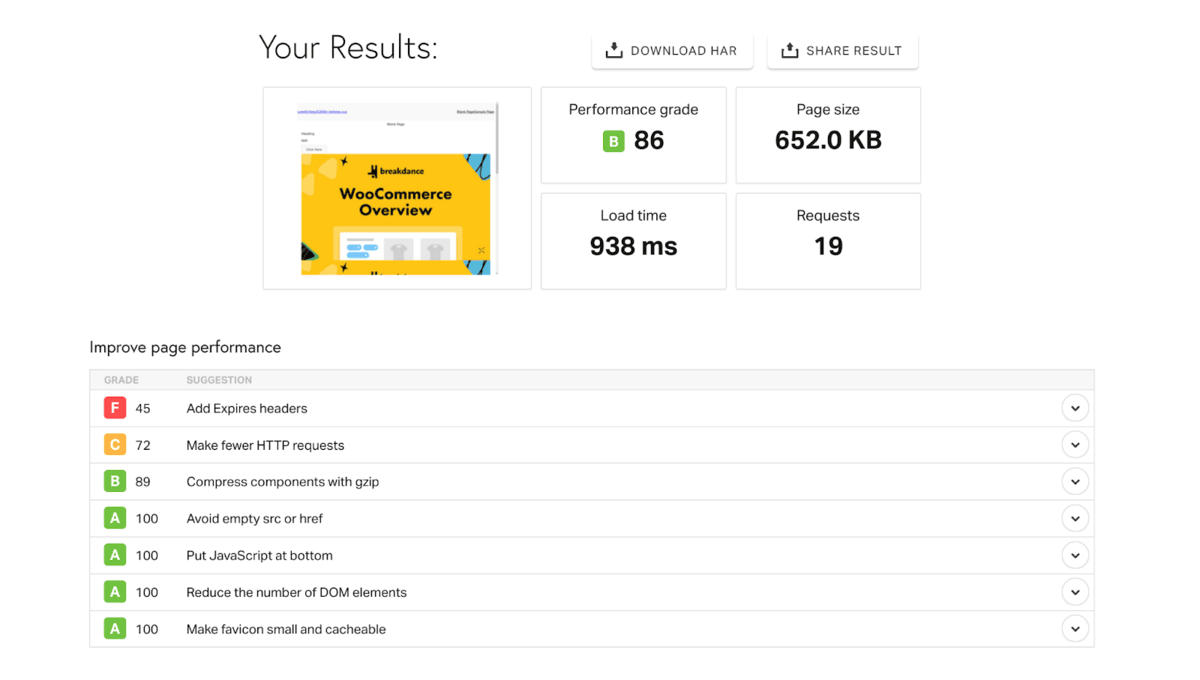Click the red F grade badge
This screenshot has height=680, width=1200.
(x=115, y=408)
